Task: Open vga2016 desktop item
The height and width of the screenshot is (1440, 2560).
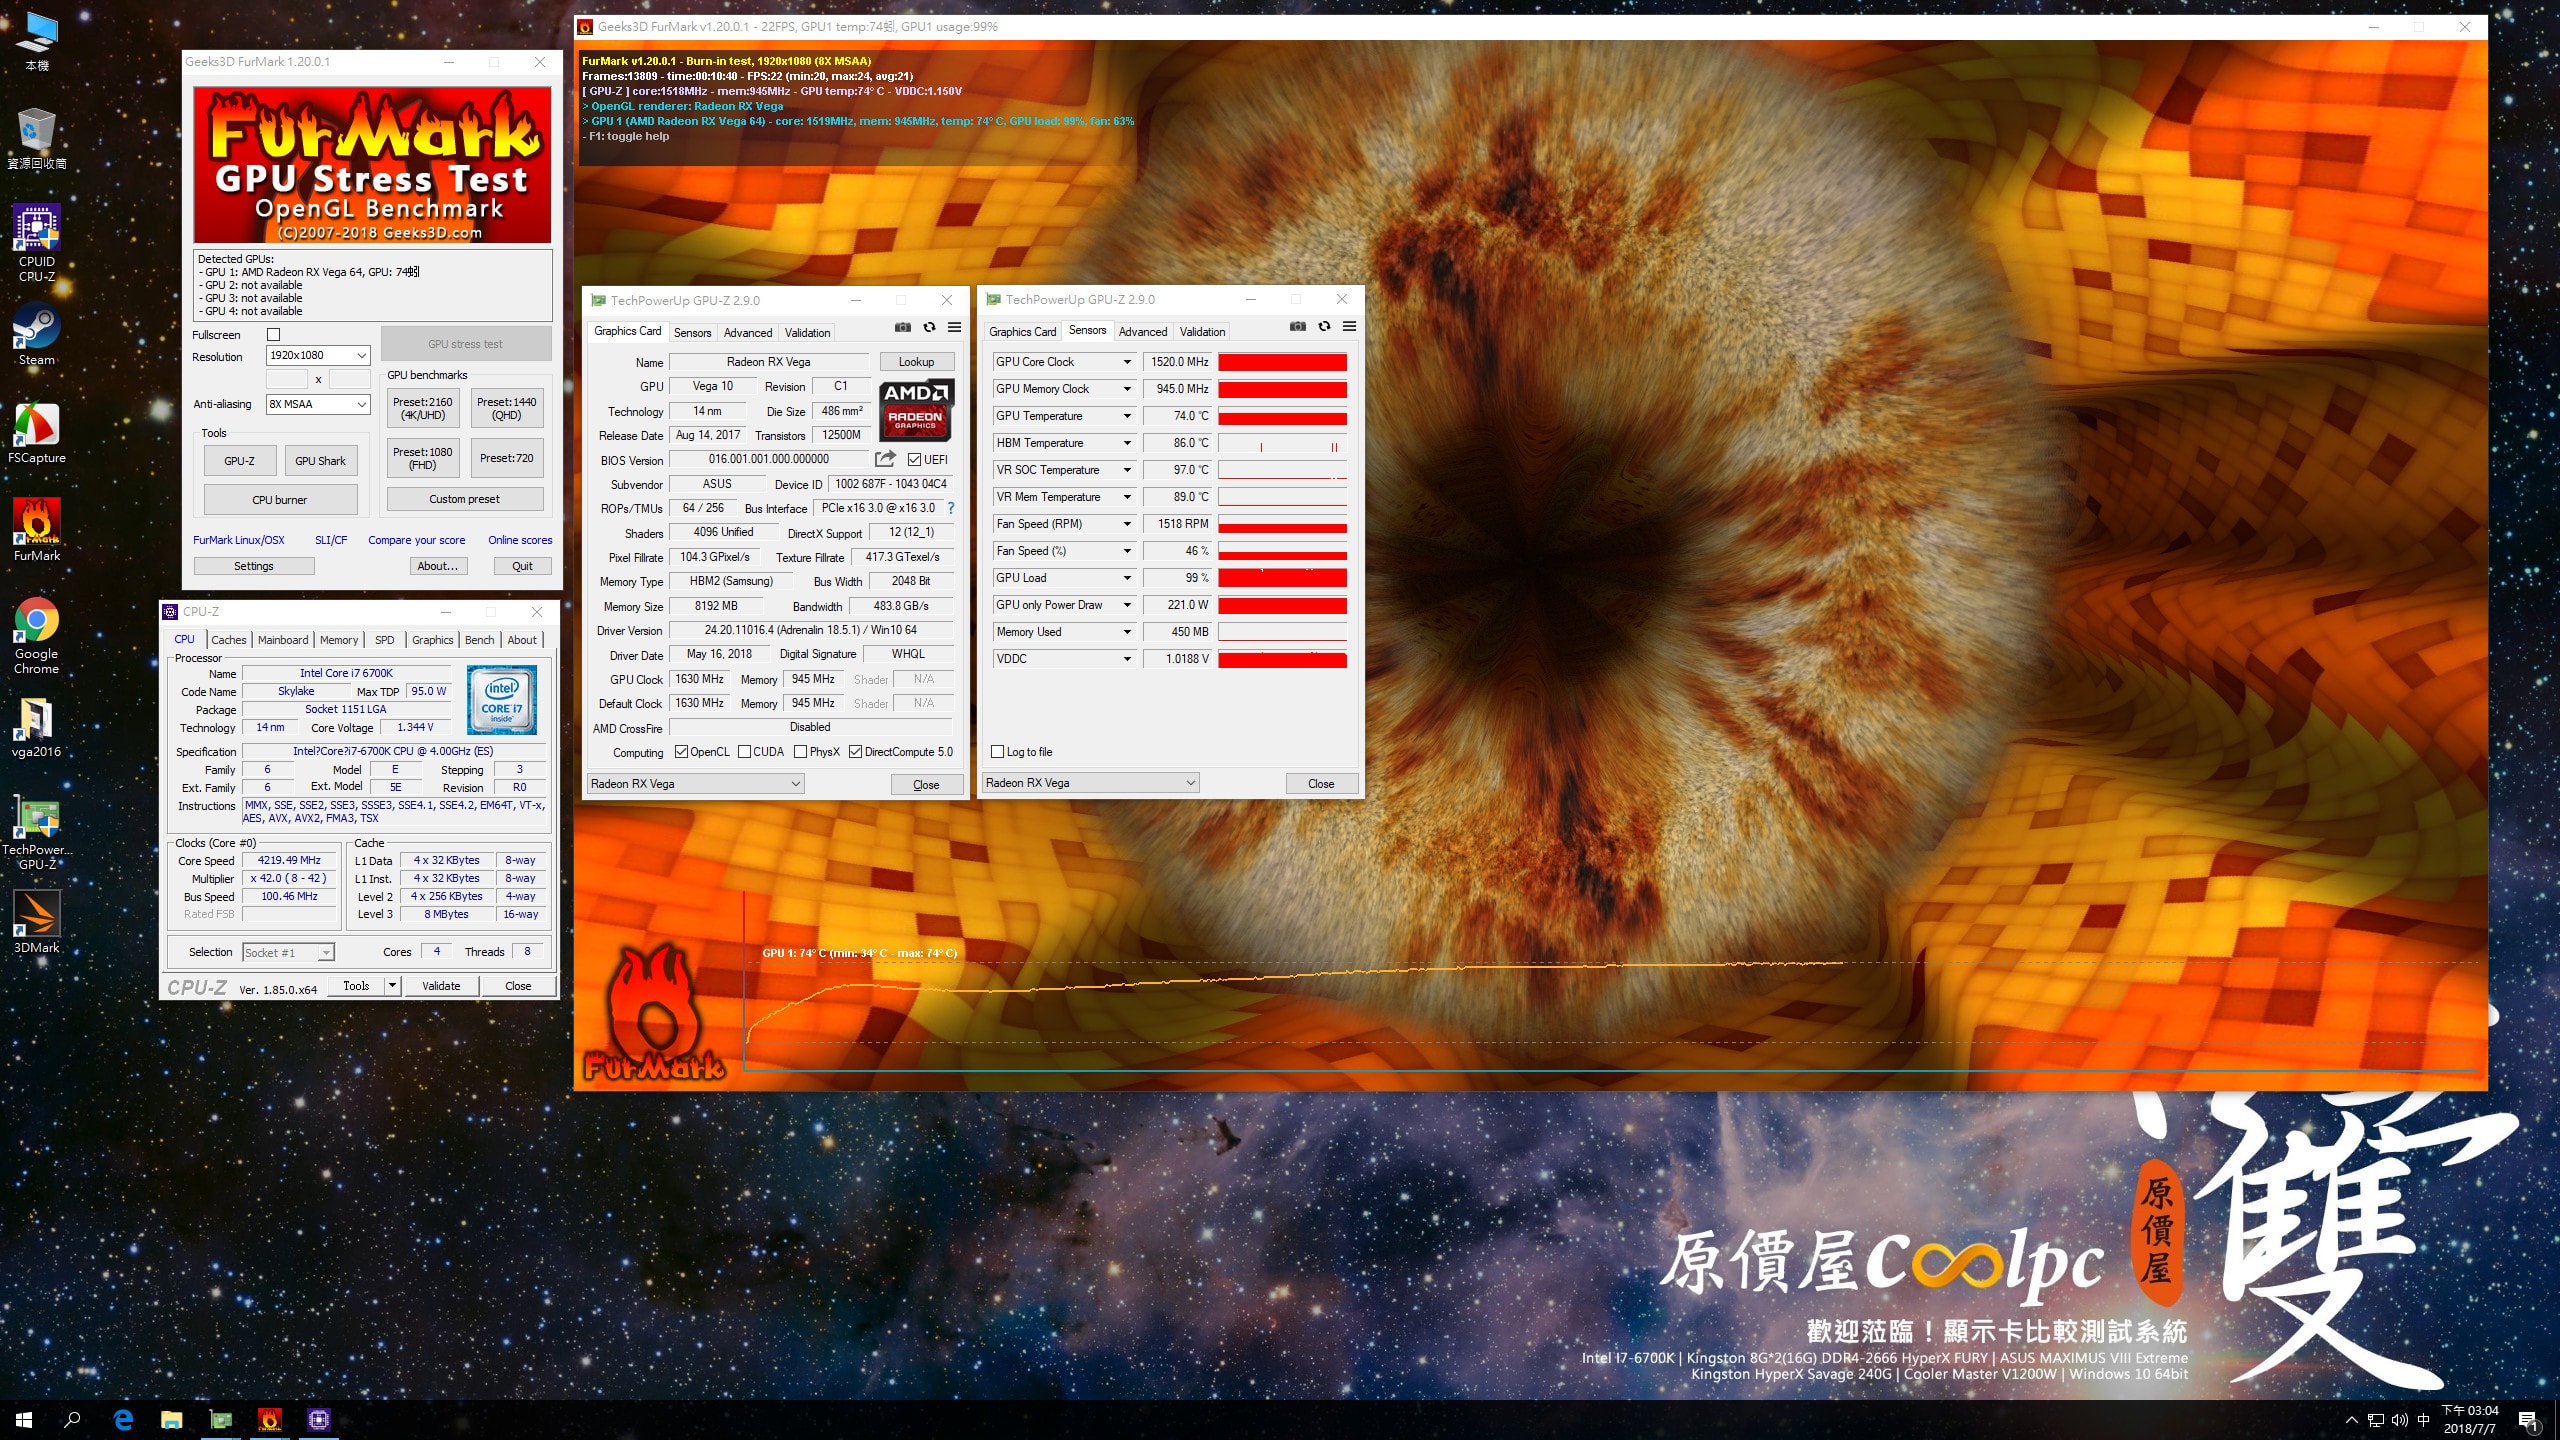Action: 37,727
